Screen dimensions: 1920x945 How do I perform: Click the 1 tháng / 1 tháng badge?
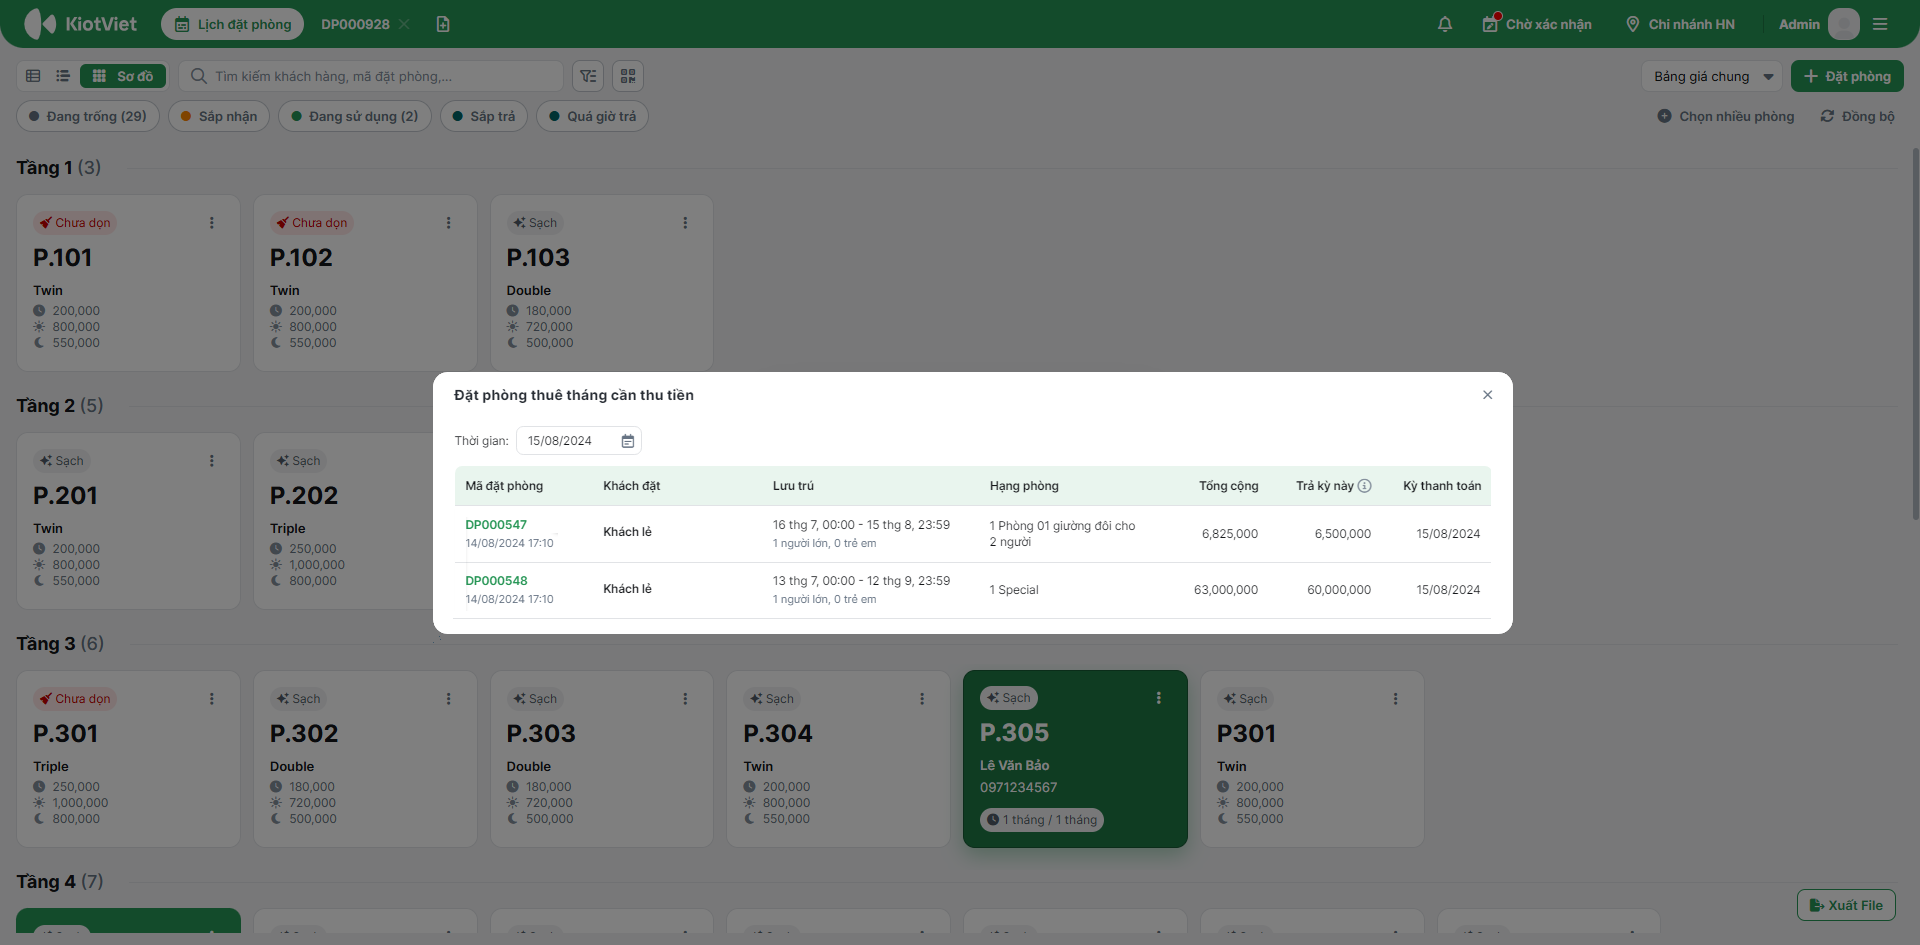tap(1042, 820)
